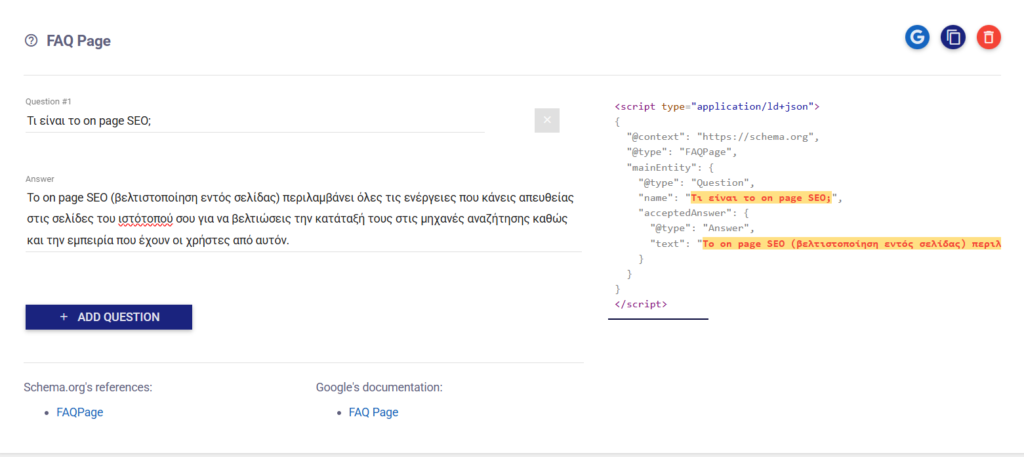Click the question mark icon beside FAQ Page

[31, 40]
